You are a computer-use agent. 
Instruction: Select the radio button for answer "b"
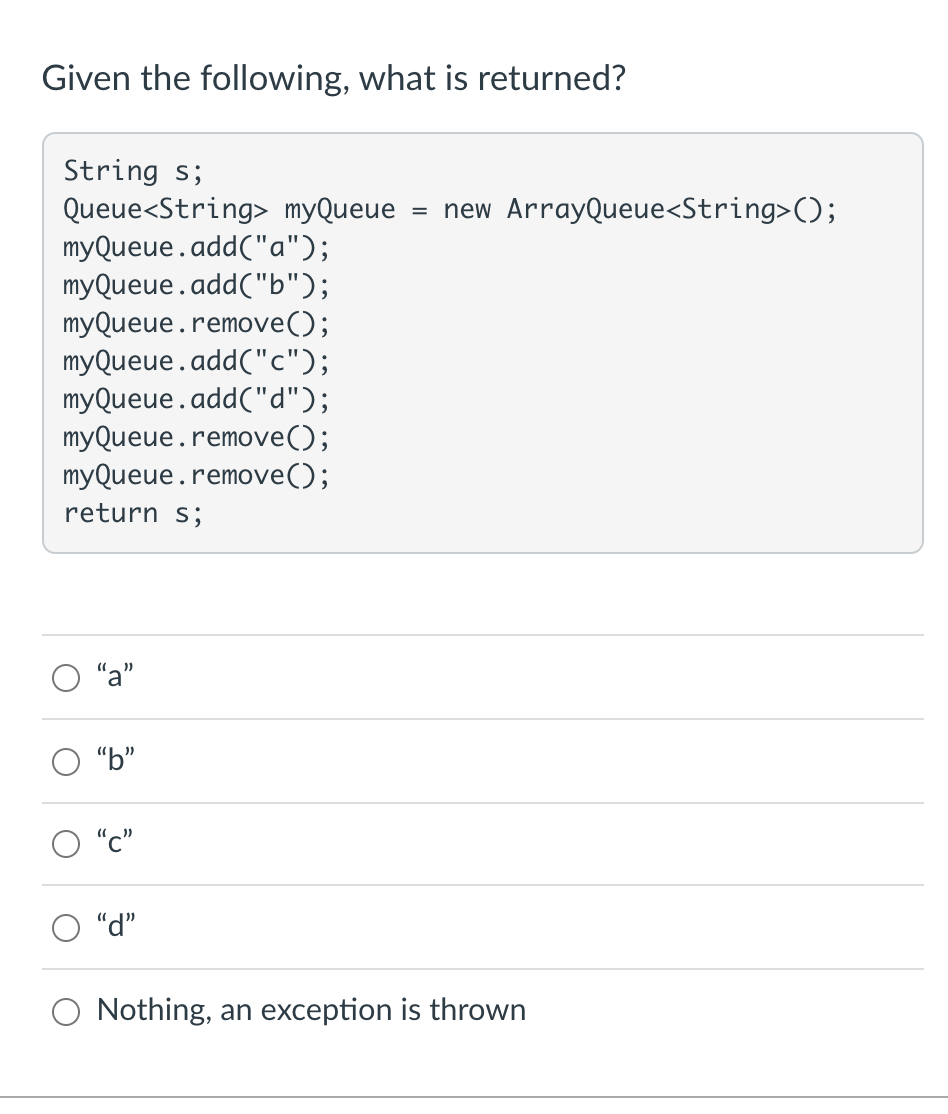point(66,761)
